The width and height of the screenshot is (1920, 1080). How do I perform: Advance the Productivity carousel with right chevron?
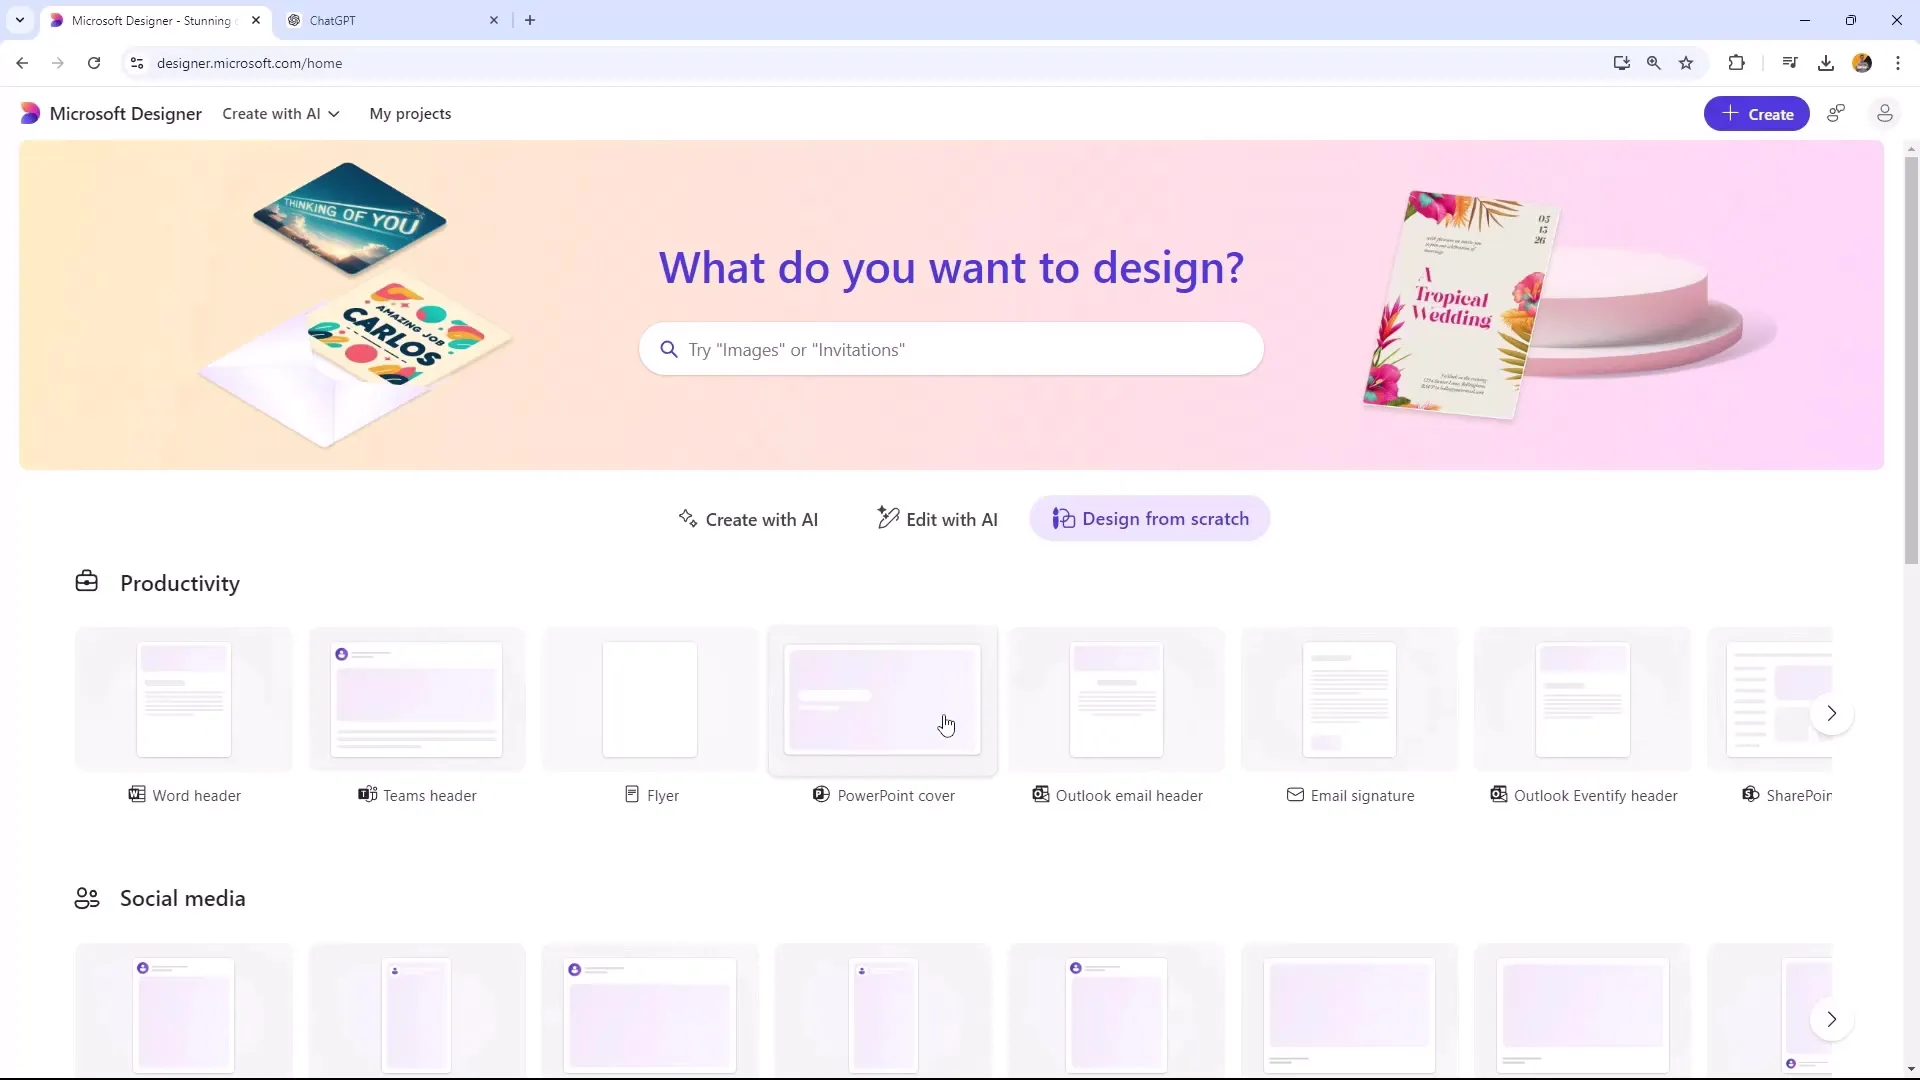click(1831, 714)
